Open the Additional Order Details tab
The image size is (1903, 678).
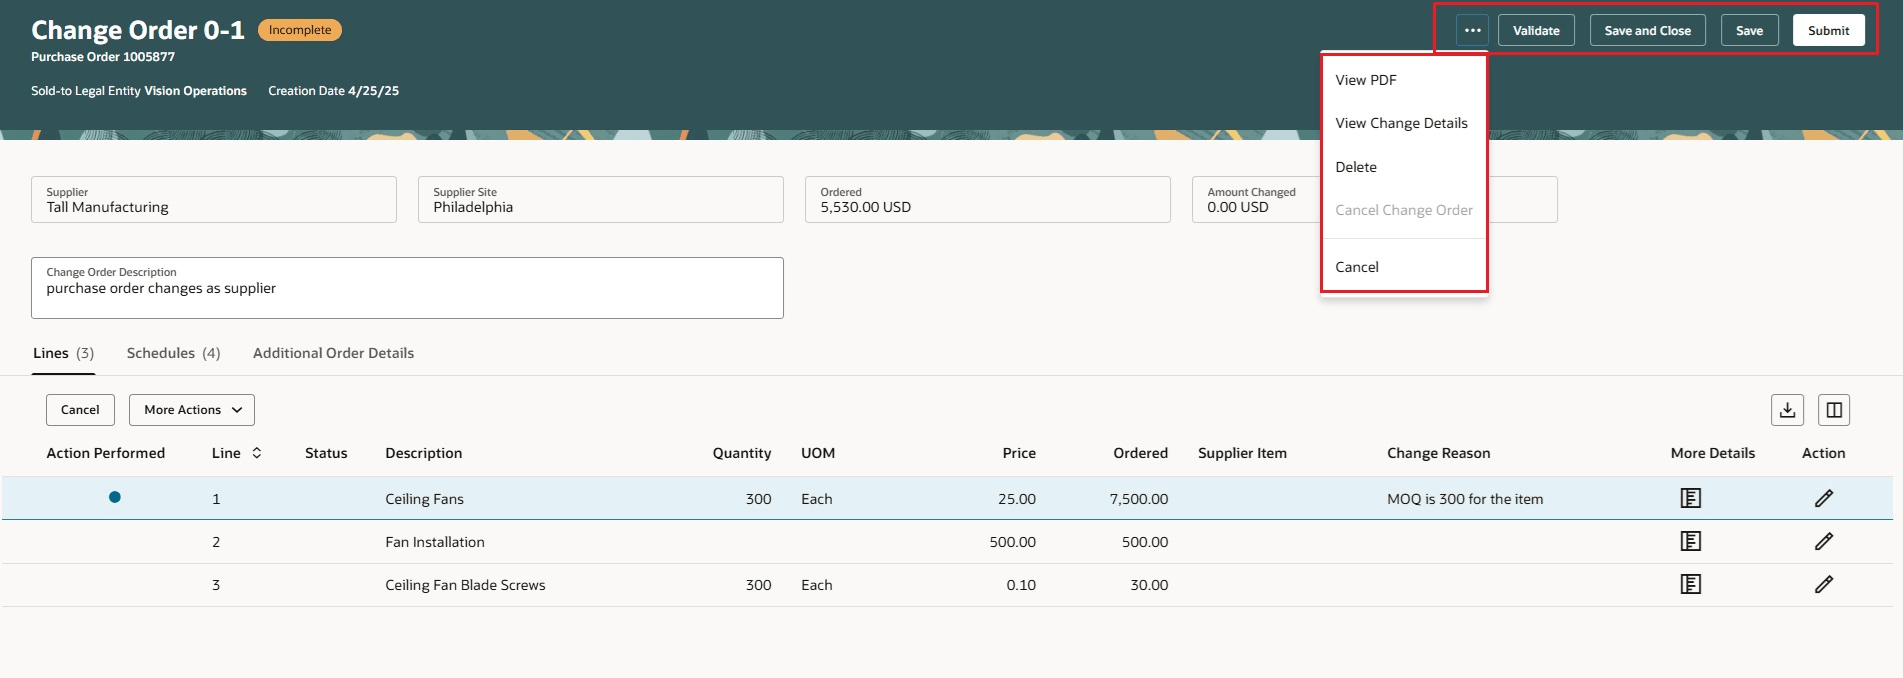(333, 353)
